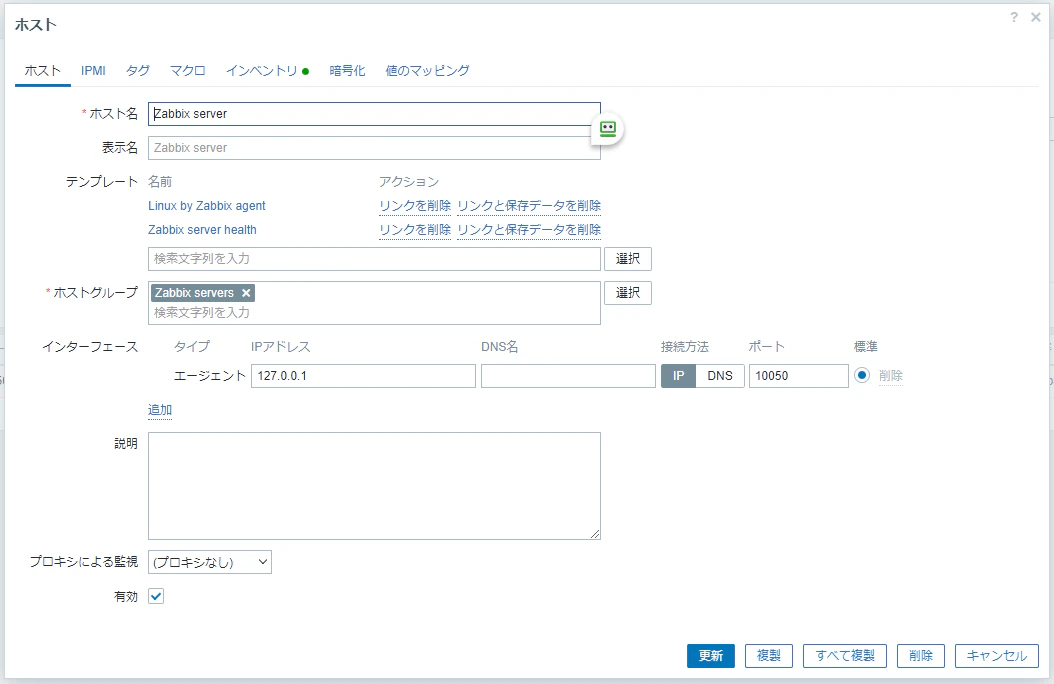This screenshot has width=1054, height=684.
Task: Click the 複製 button
Action: click(x=769, y=656)
